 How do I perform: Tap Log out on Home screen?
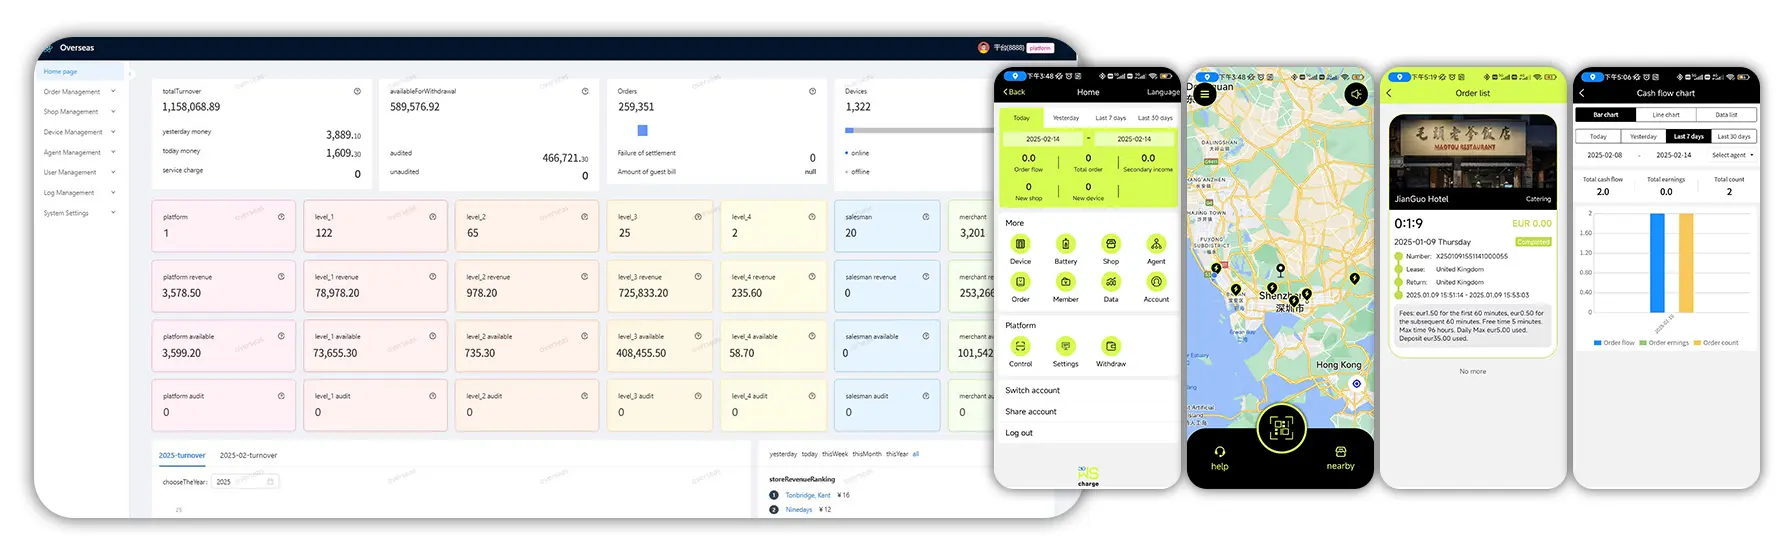(1019, 433)
